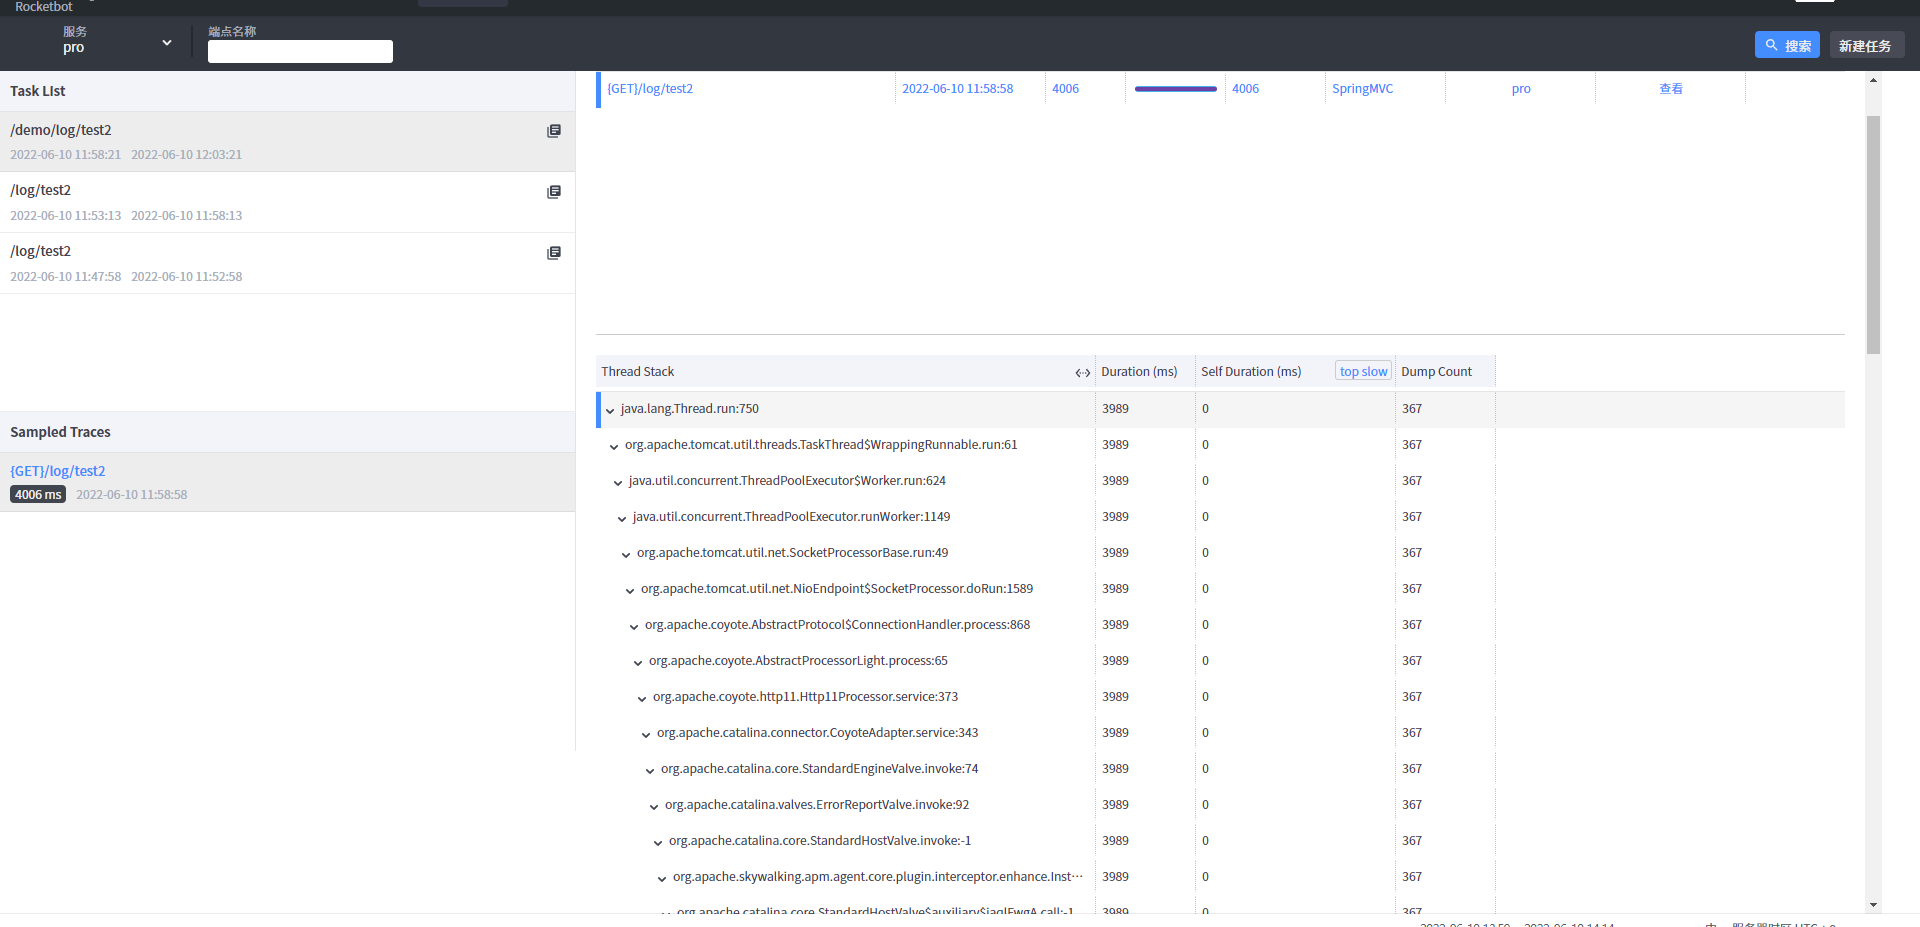
Task: Click the vertical scrollbar thumb
Action: pos(1873,234)
